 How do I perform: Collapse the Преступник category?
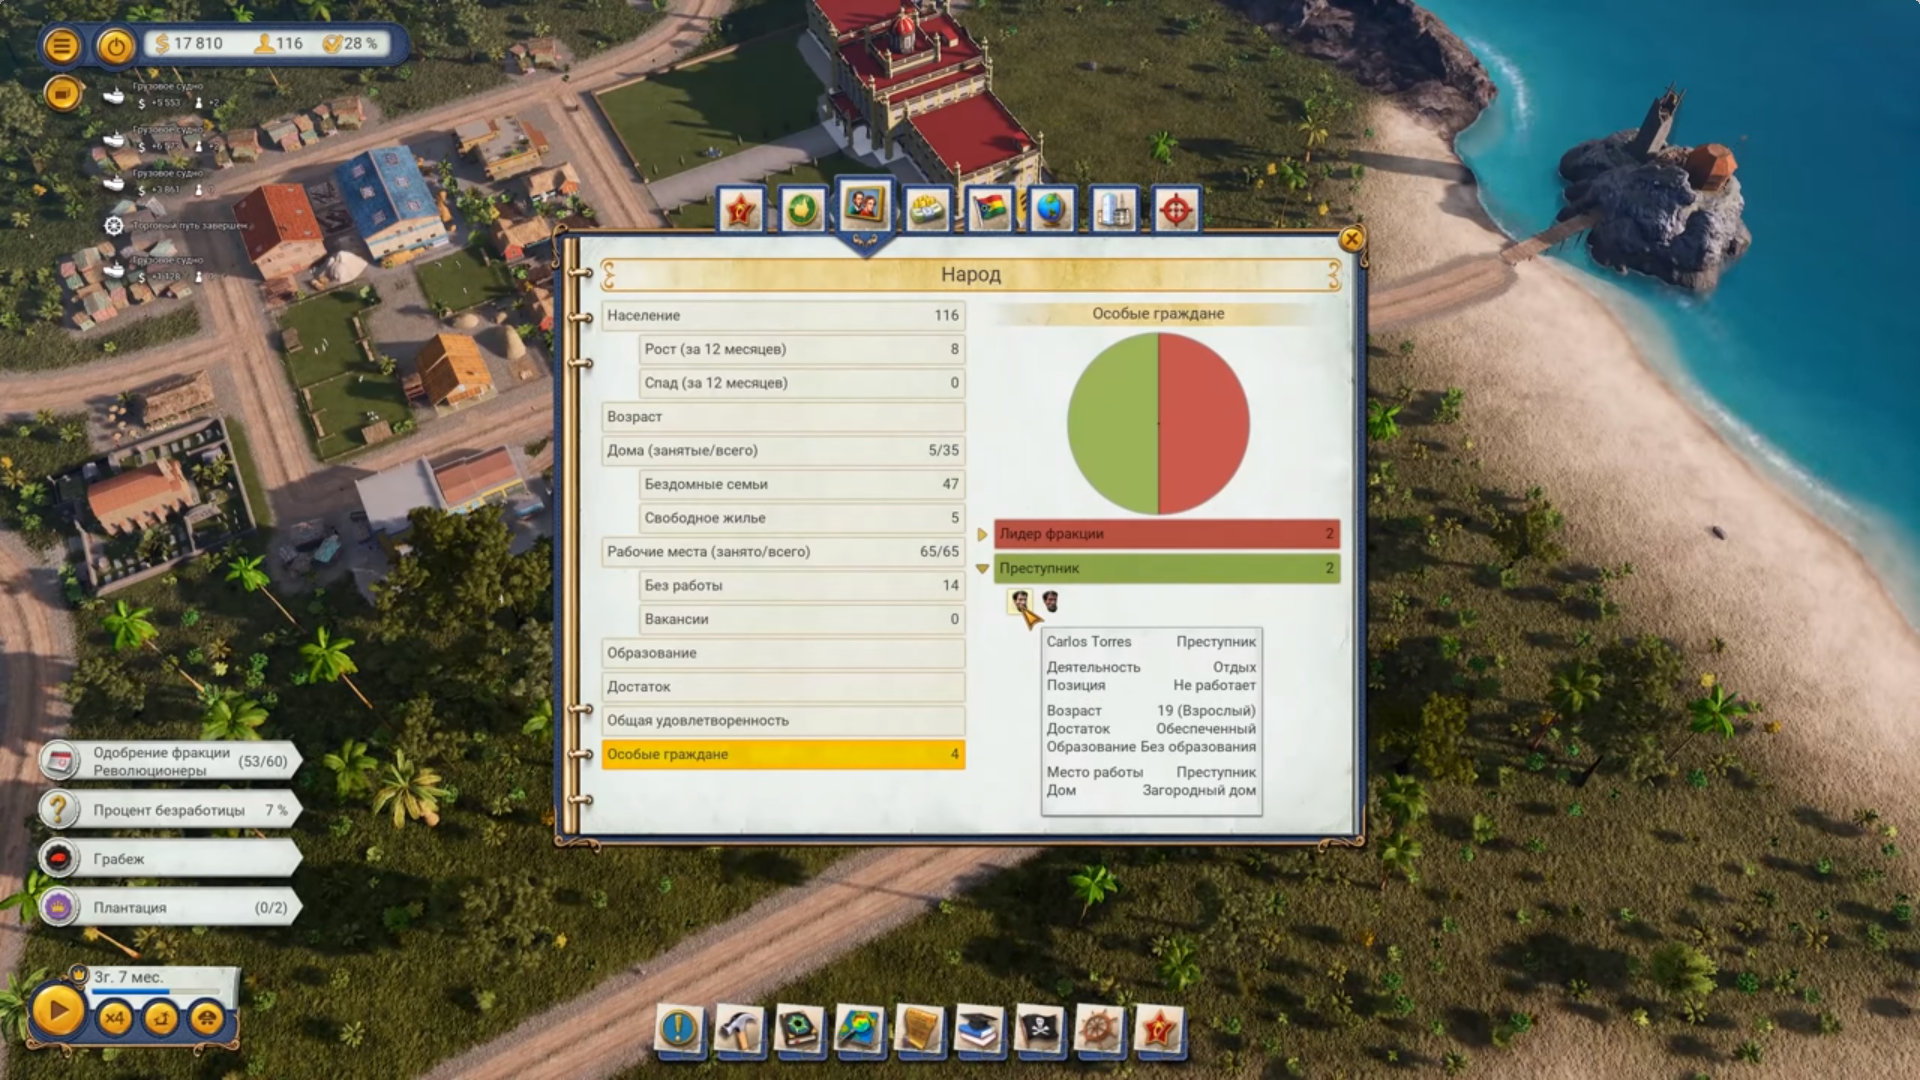982,568
